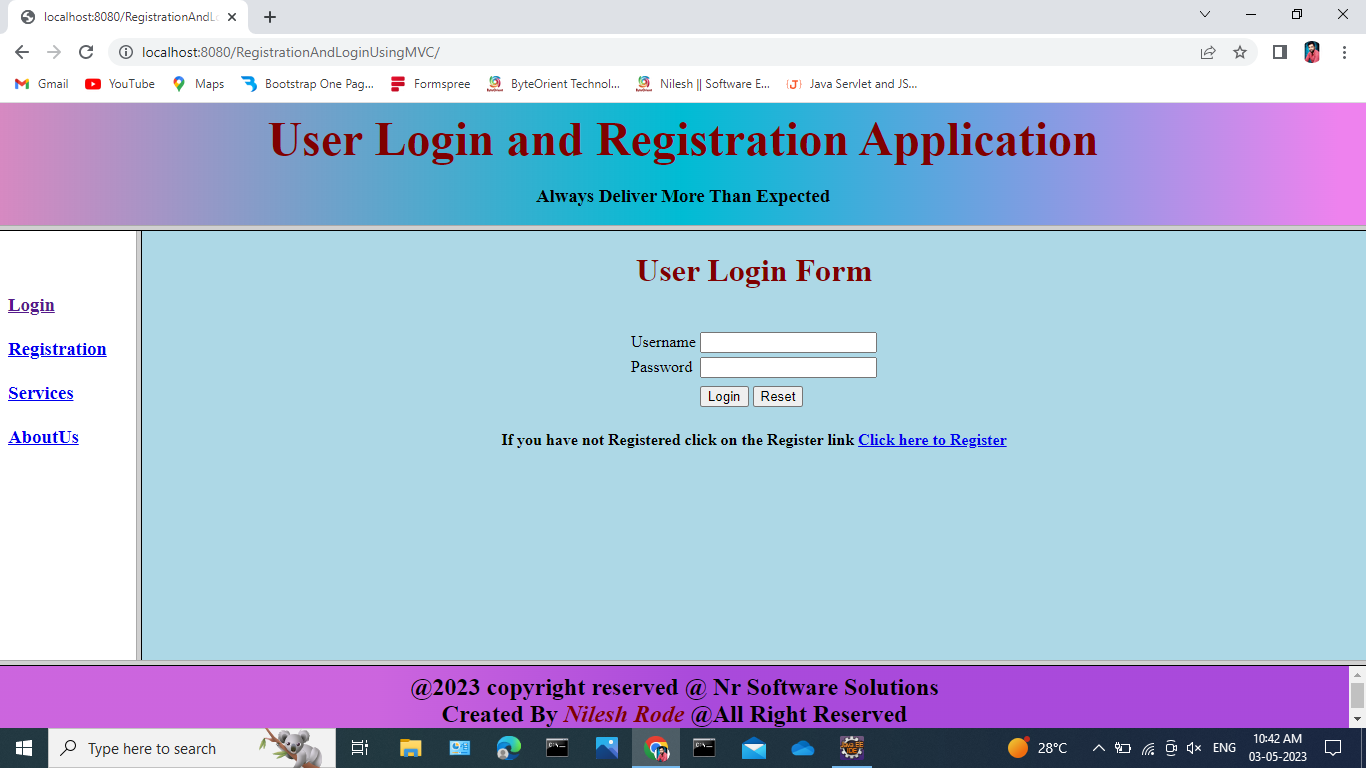Open the Formspree bookmark

430,84
